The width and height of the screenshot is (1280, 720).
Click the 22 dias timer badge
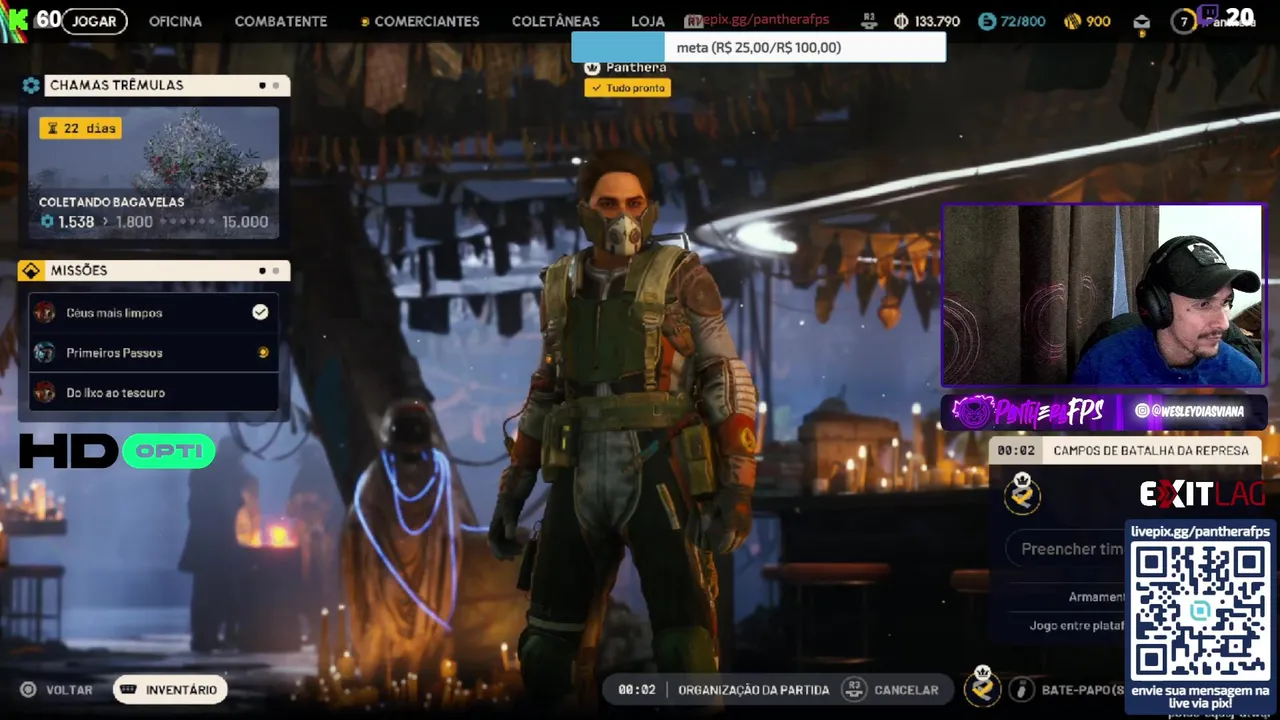(81, 128)
